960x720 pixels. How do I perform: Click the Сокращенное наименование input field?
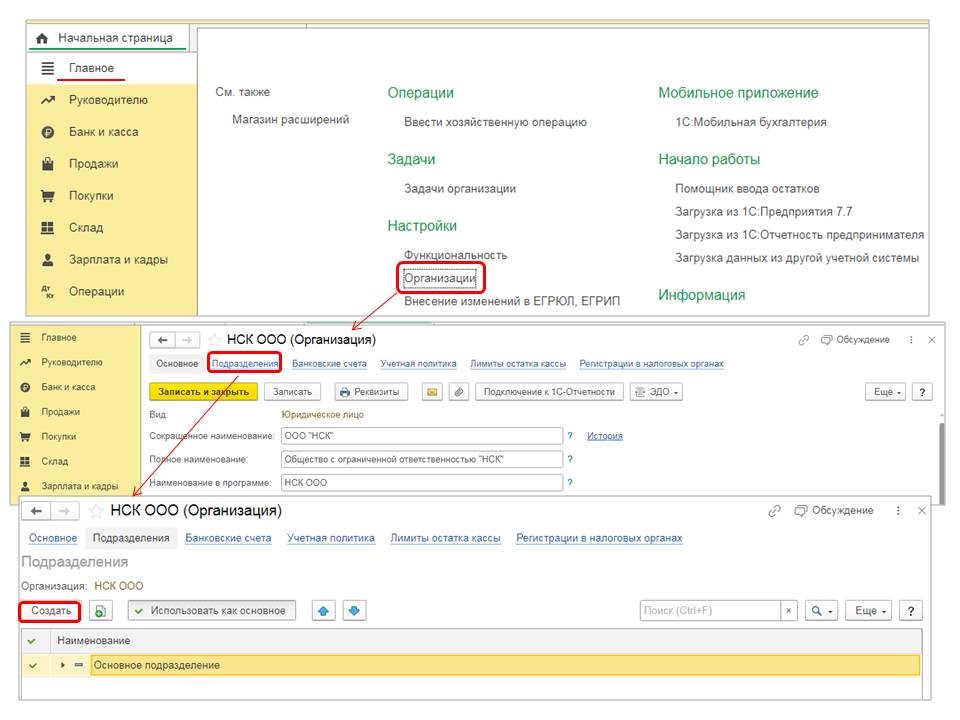[421, 436]
